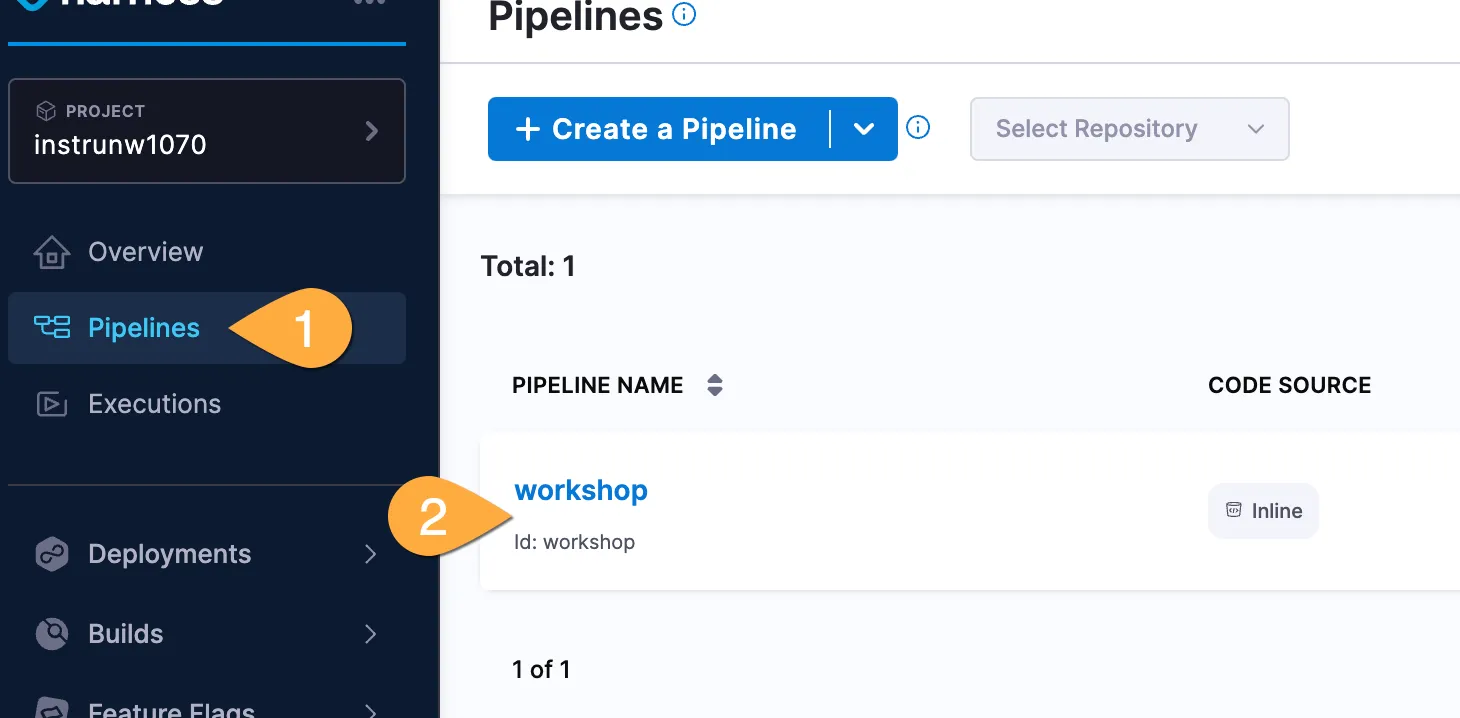Open the workshop pipeline link
This screenshot has height=718, width=1460.
580,491
